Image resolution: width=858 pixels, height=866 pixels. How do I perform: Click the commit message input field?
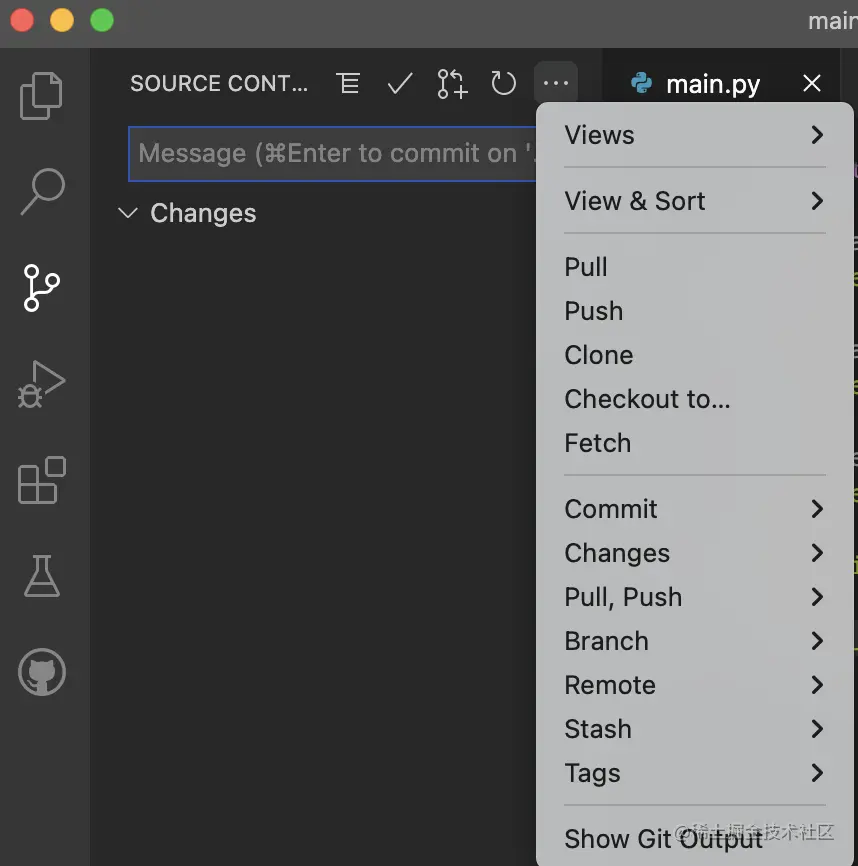[332, 154]
